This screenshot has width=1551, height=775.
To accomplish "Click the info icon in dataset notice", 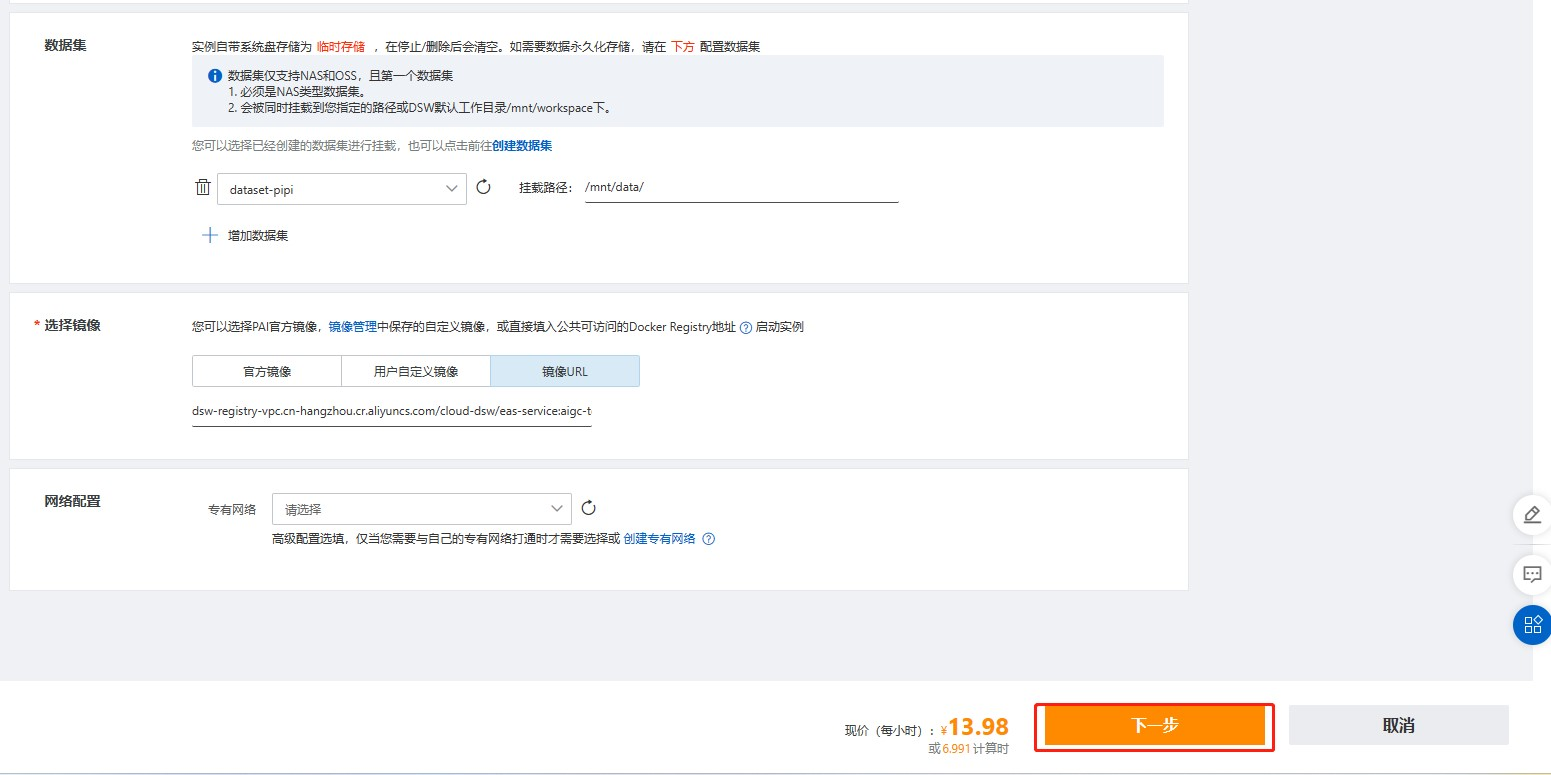I will click(214, 76).
